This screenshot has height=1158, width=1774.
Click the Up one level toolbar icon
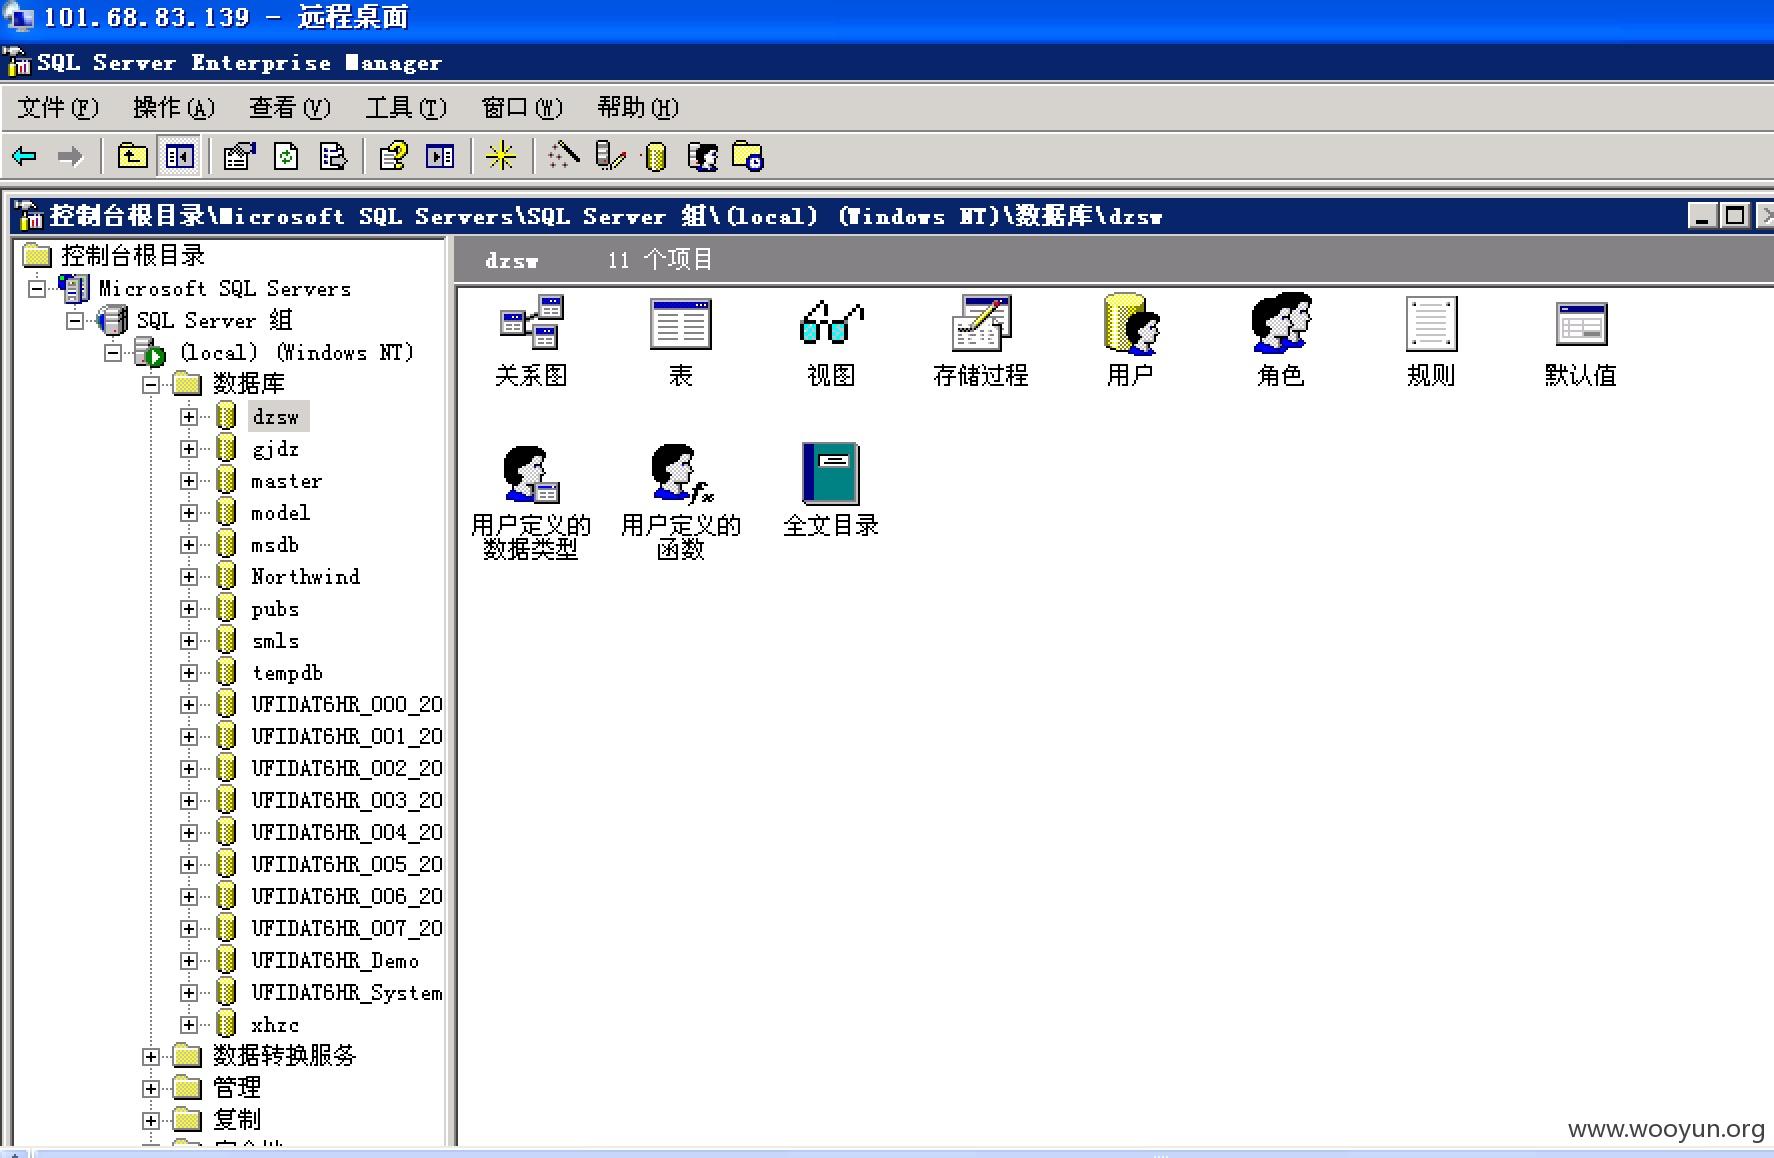point(132,156)
